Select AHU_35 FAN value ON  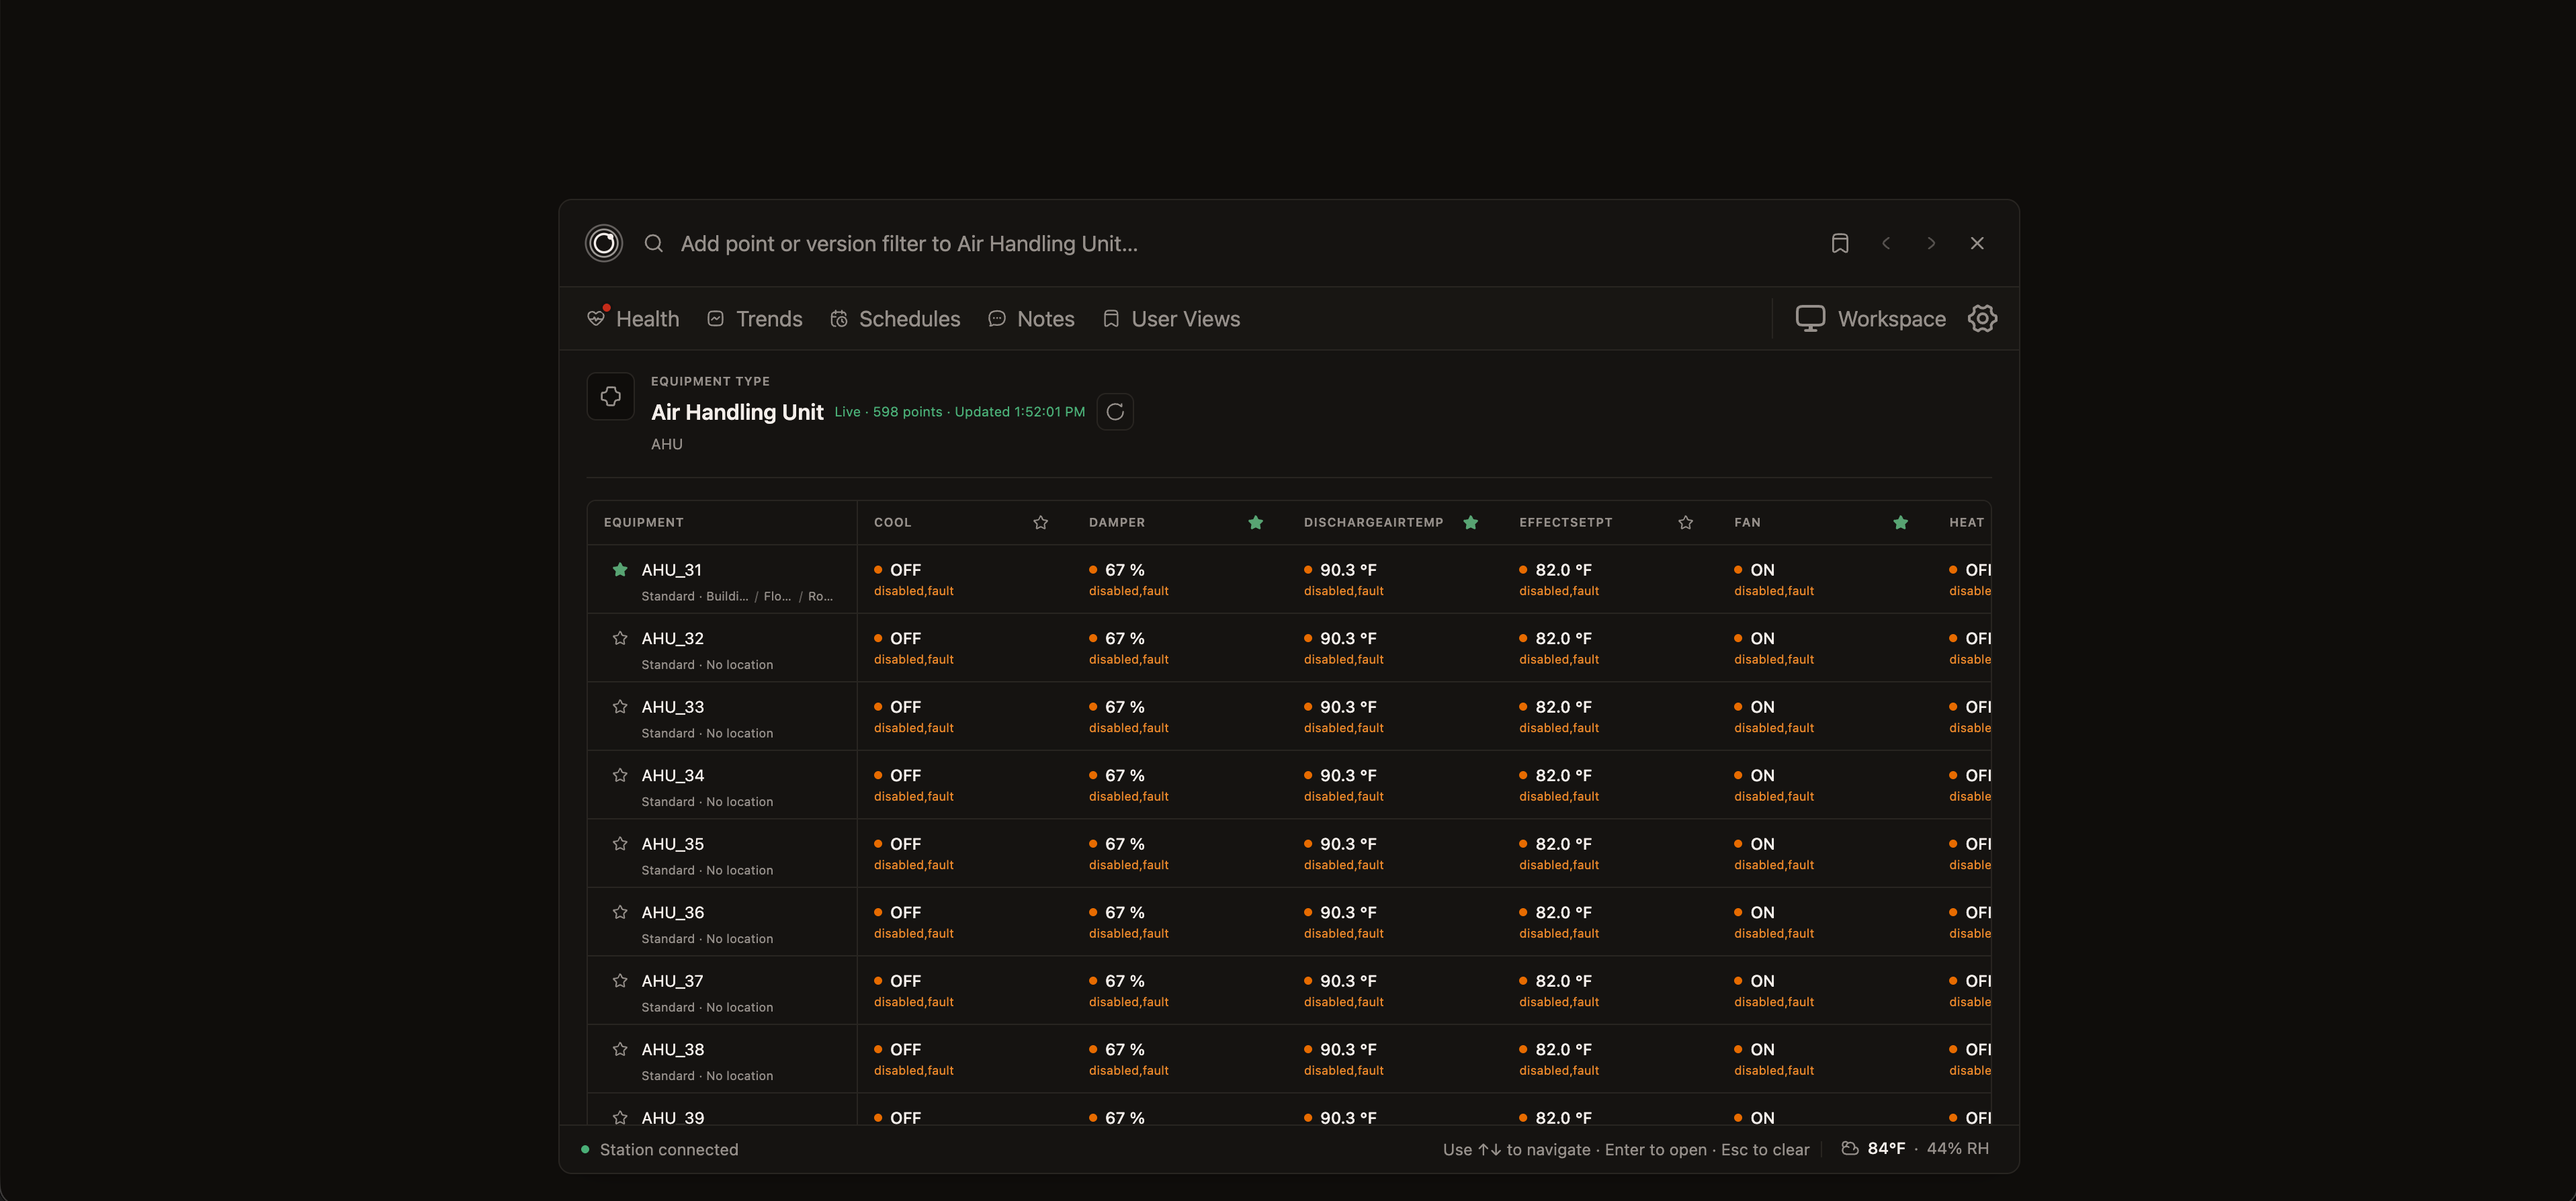pyautogui.click(x=1762, y=844)
